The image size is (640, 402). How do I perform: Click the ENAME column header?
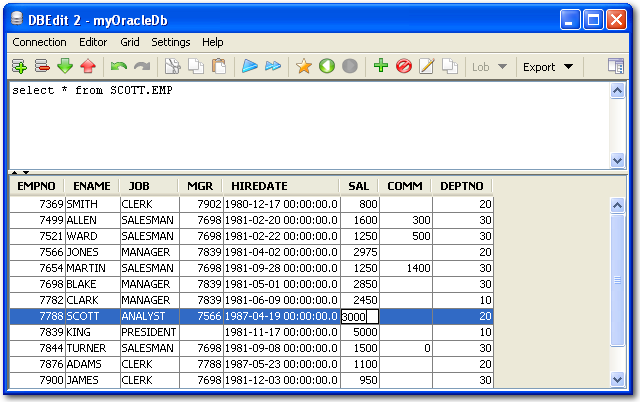[x=90, y=186]
